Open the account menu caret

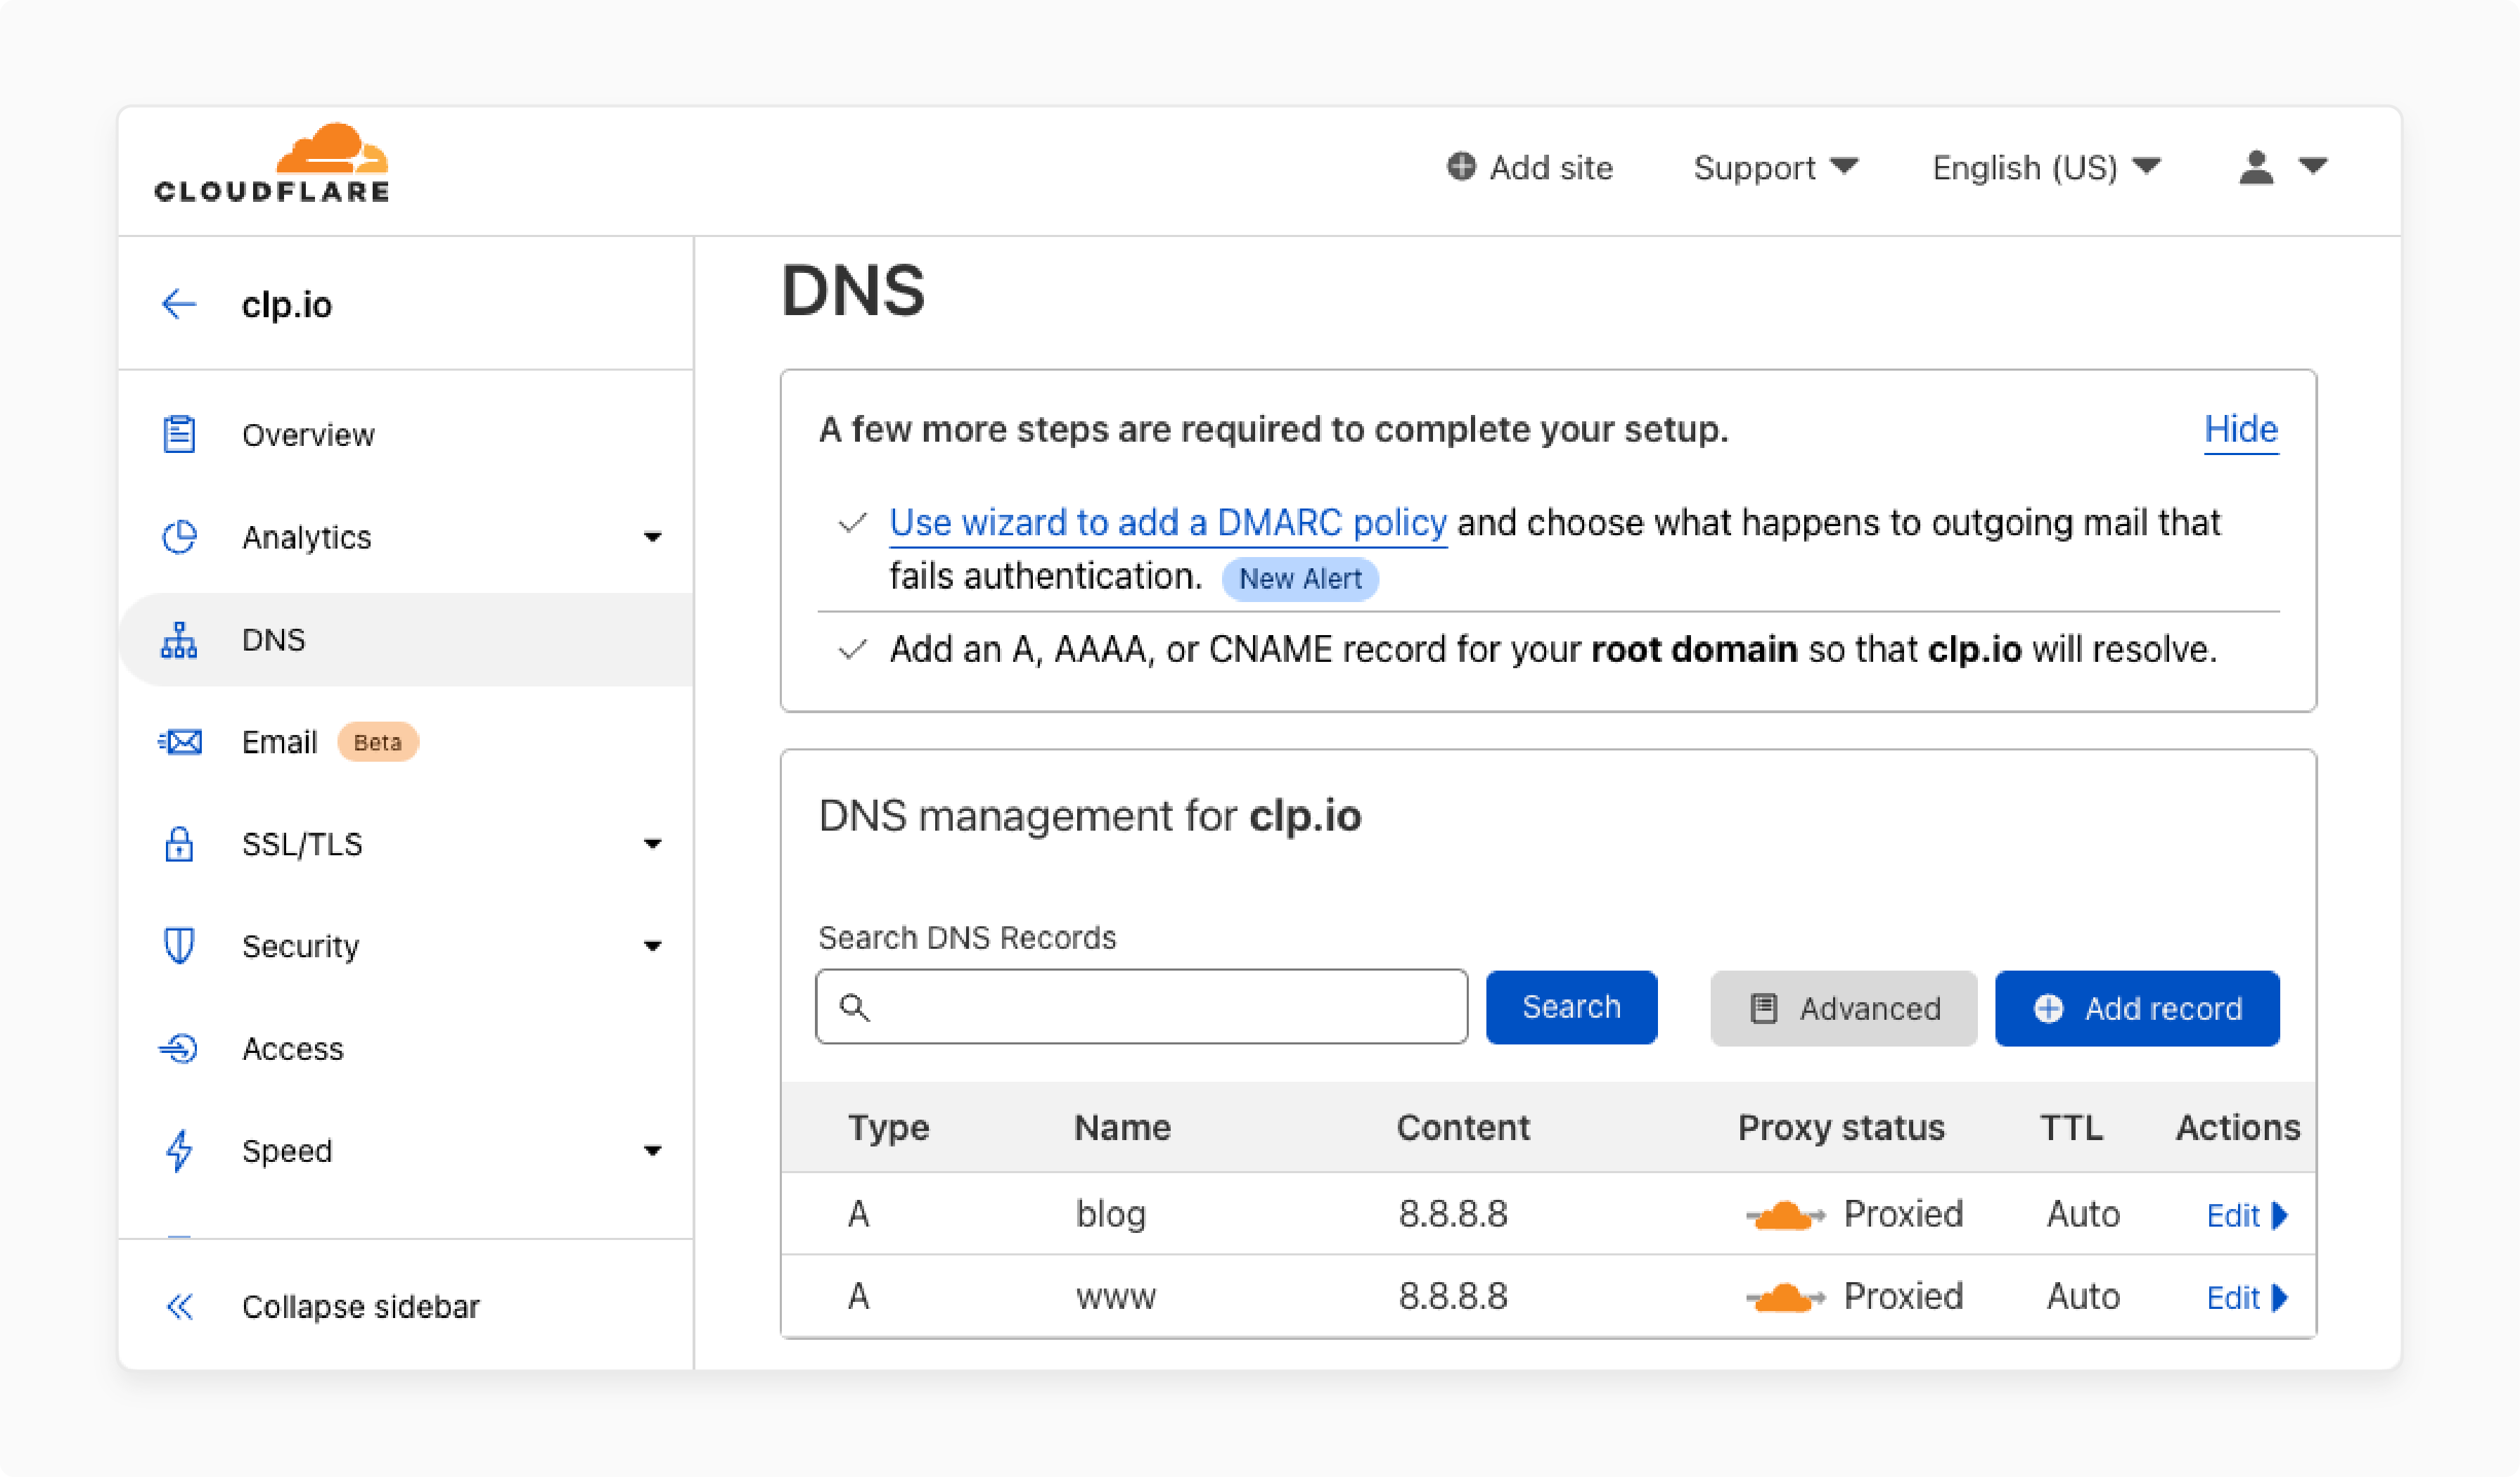(2313, 165)
